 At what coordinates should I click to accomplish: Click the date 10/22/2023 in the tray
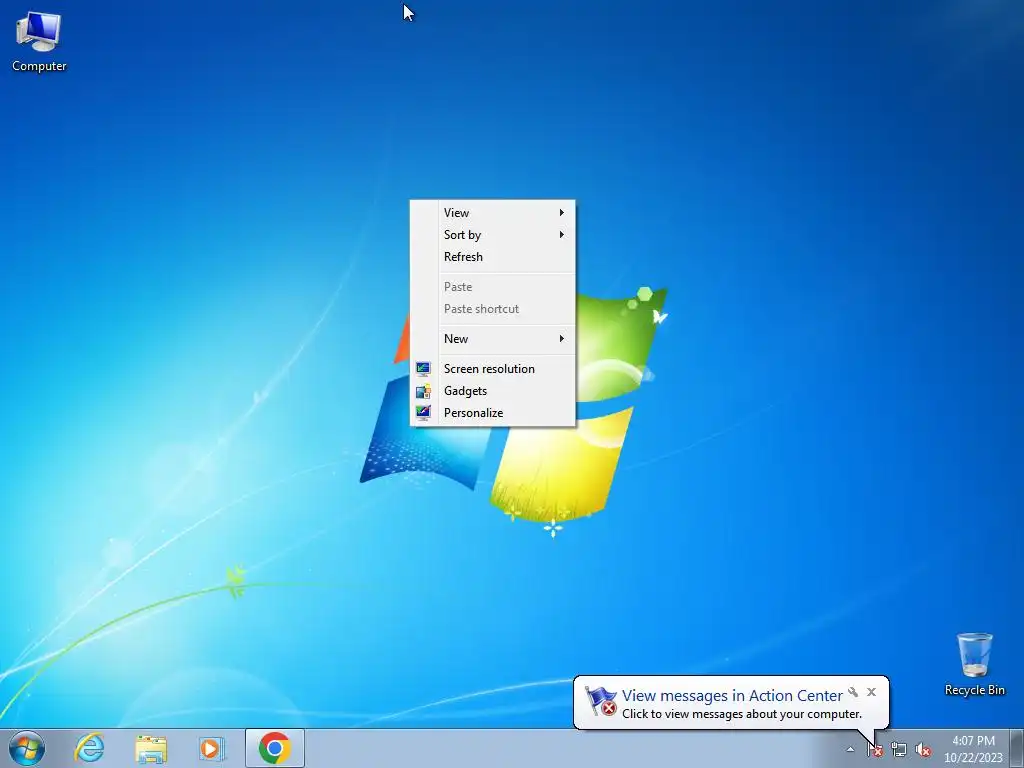[x=973, y=758]
